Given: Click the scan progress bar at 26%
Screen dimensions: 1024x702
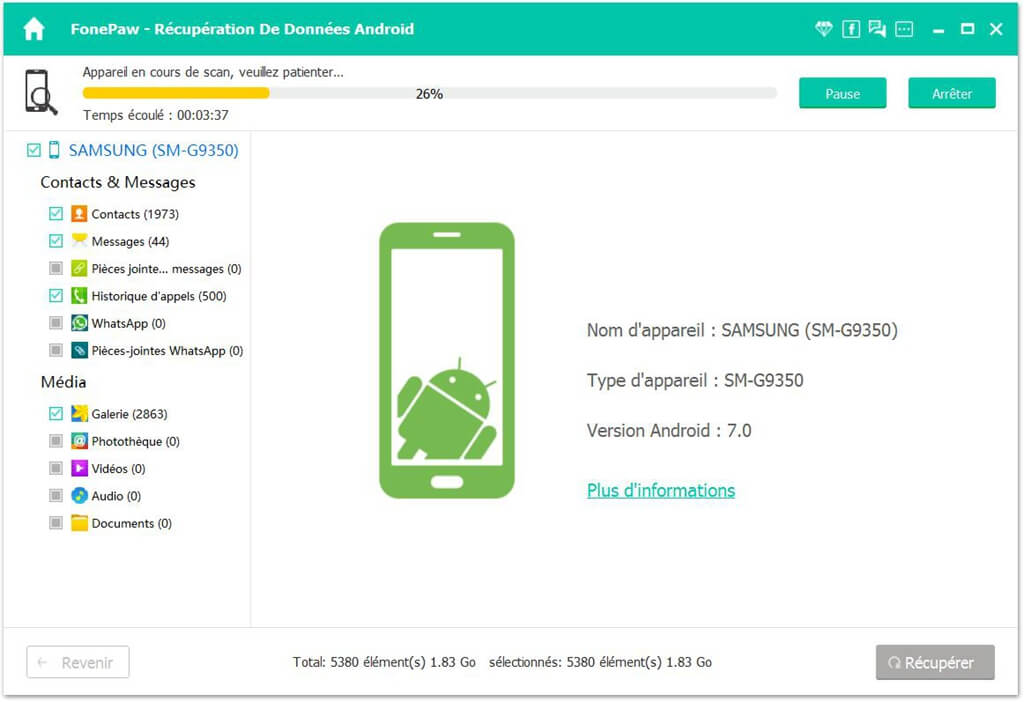Looking at the screenshot, I should (x=430, y=93).
